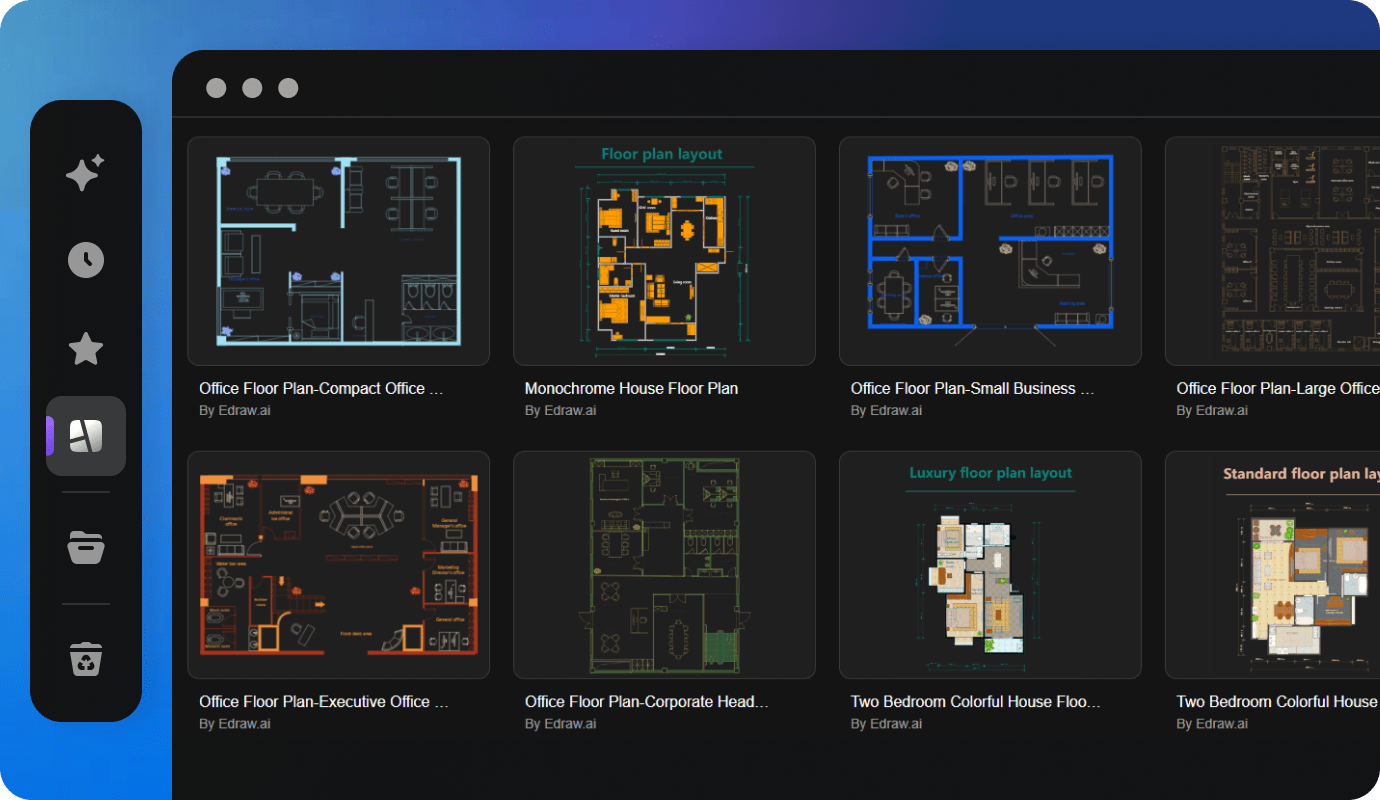Open the Luxury floor plan layout thumbnail

[x=990, y=564]
